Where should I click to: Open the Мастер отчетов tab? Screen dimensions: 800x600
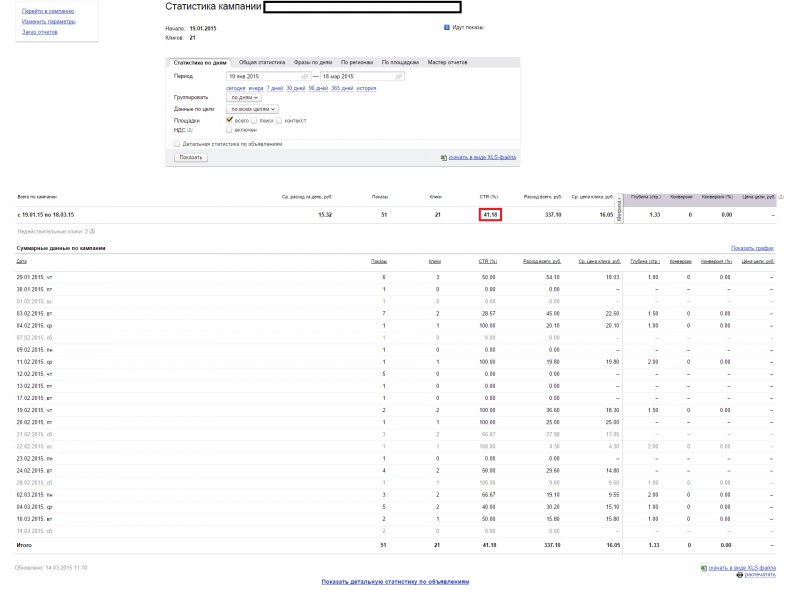(x=447, y=62)
